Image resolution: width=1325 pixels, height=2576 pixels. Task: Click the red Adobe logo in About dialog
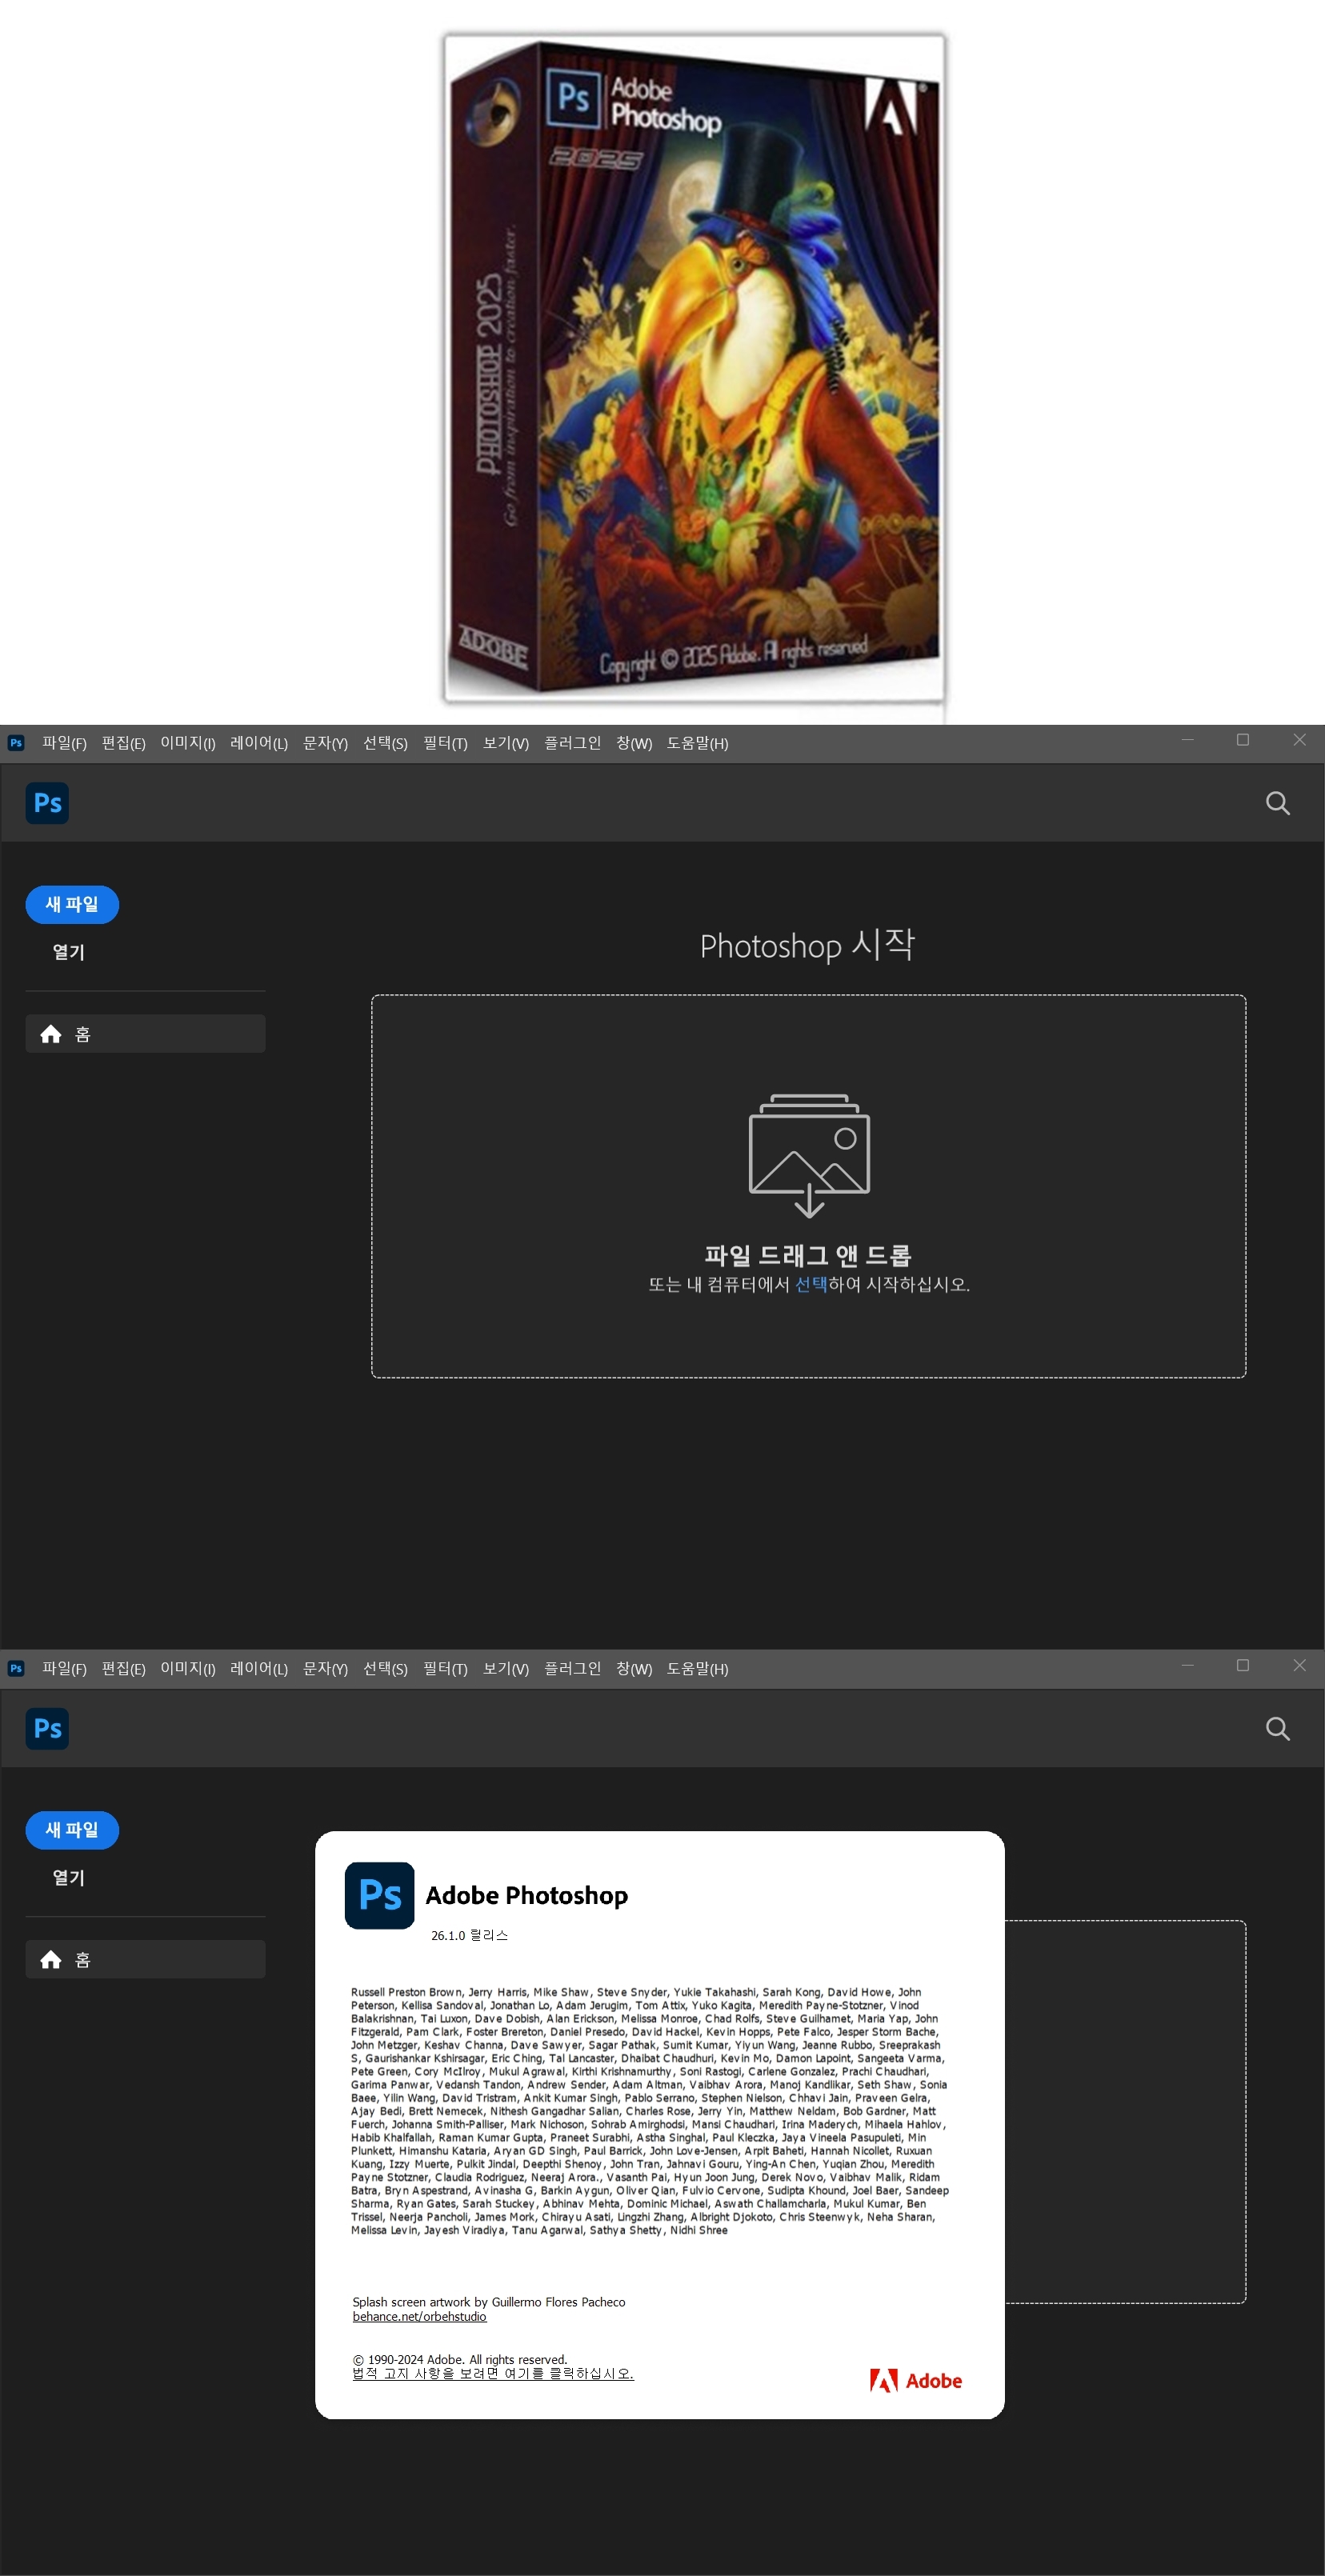(x=915, y=2381)
